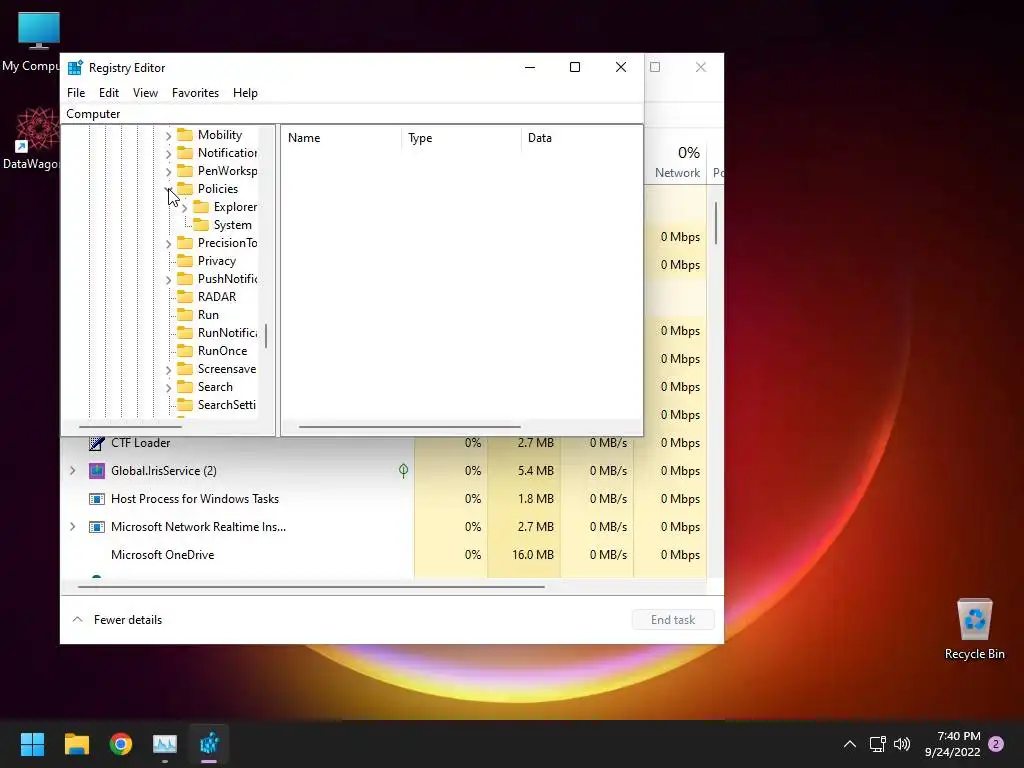Image resolution: width=1024 pixels, height=768 pixels.
Task: Click the Computer address bar
Action: pos(352,114)
